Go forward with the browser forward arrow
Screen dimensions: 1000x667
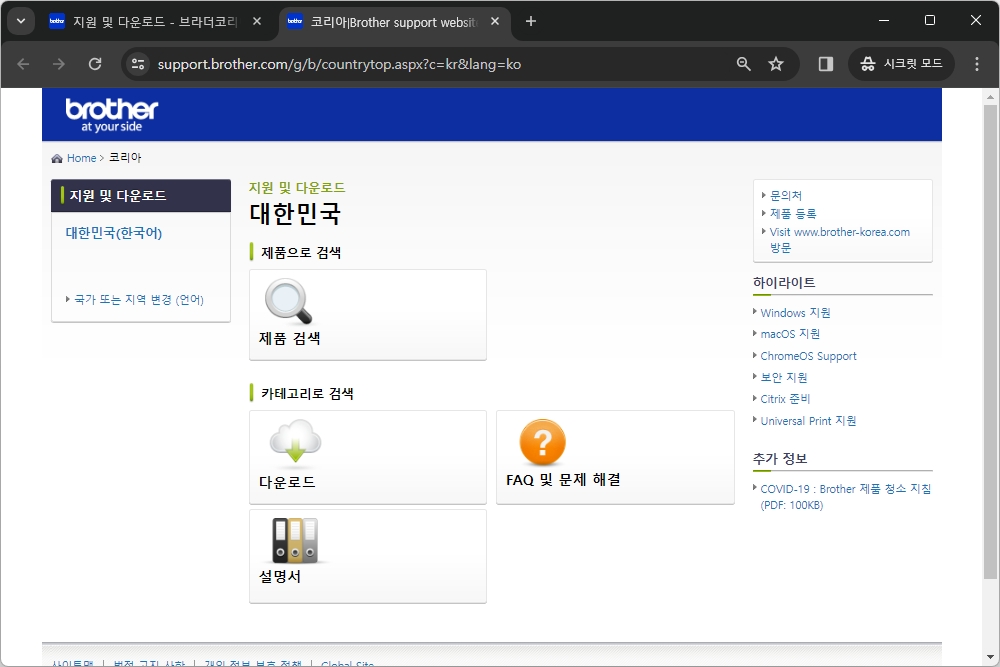pos(59,64)
